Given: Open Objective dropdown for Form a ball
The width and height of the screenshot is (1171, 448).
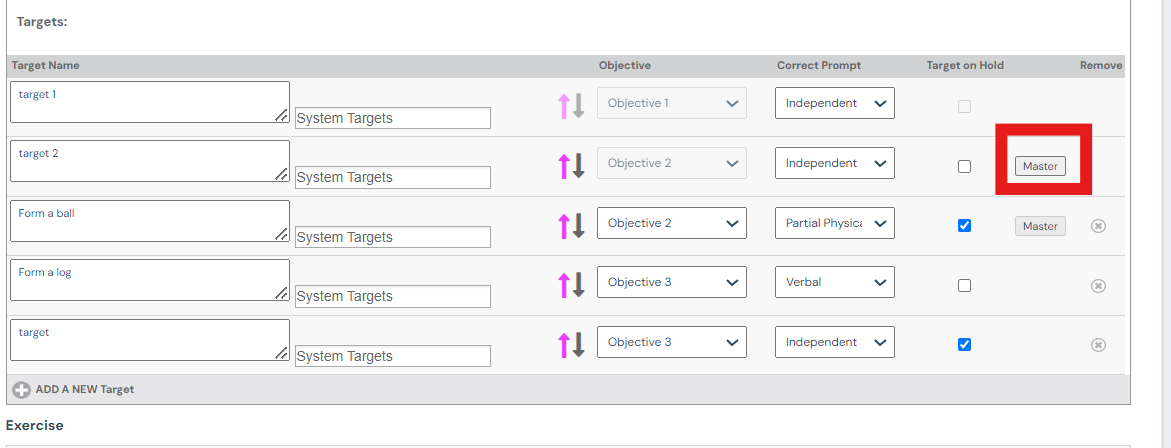Looking at the screenshot, I should [671, 223].
